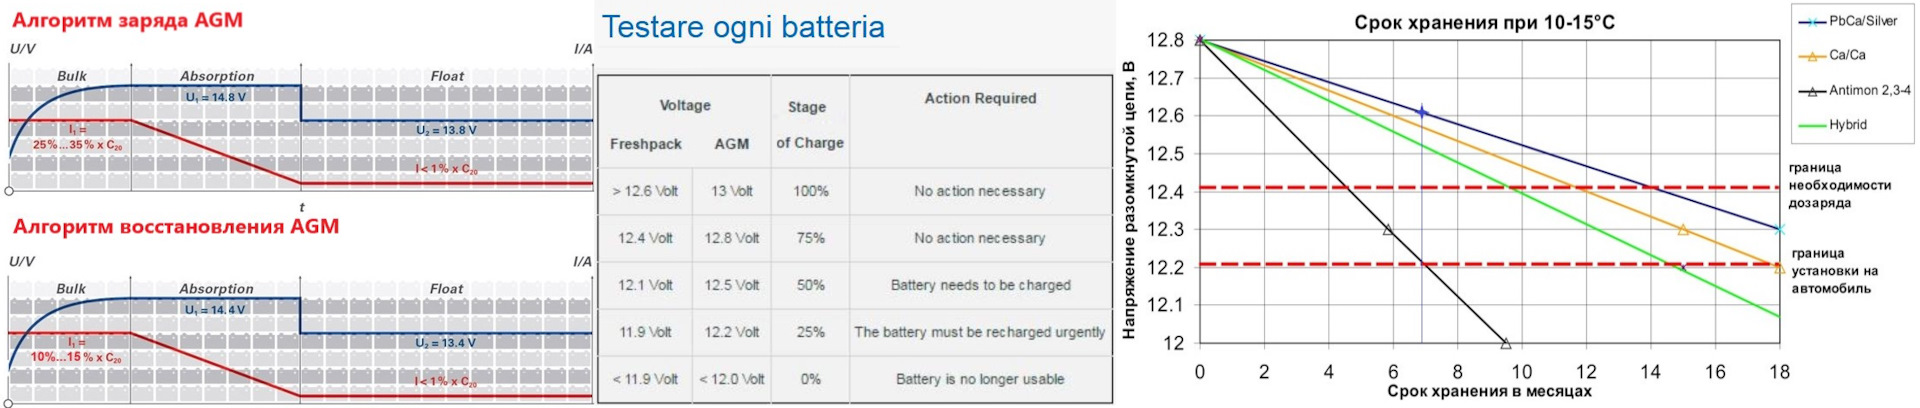
Task: Click the cyan cross marker at 18 months
Action: [1779, 230]
